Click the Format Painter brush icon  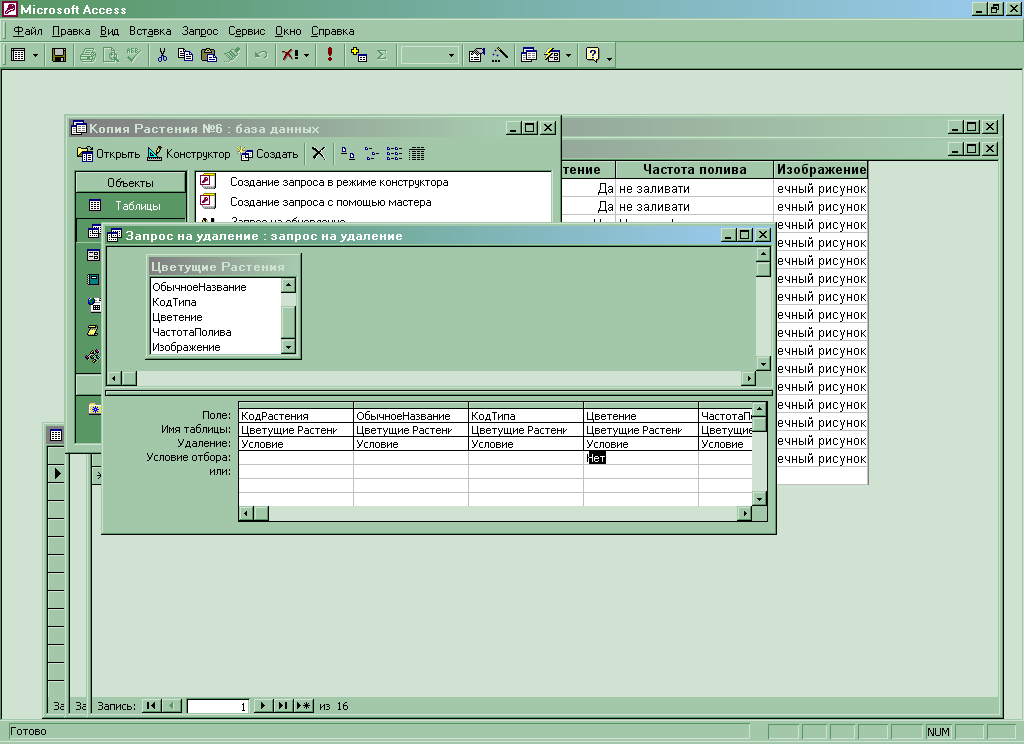coord(232,56)
